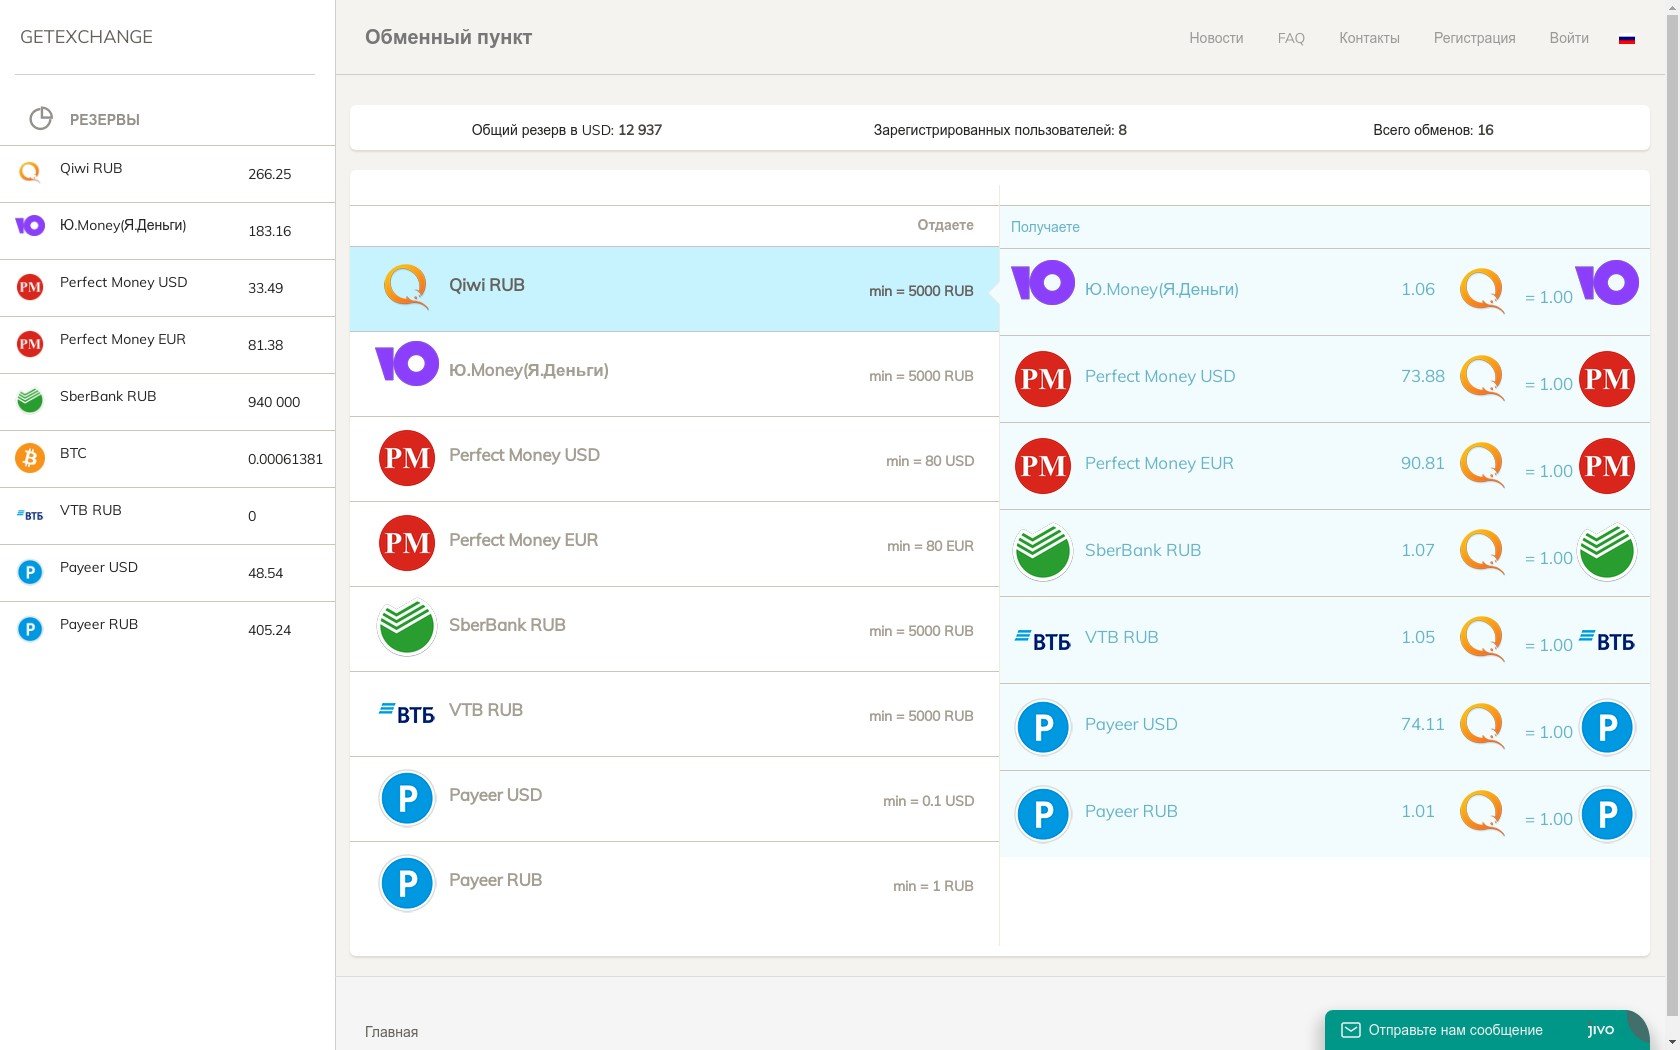Viewport: 1680px width, 1050px height.
Task: Click the Ю.Money logo in the Отдаете list
Action: pyautogui.click(x=407, y=364)
